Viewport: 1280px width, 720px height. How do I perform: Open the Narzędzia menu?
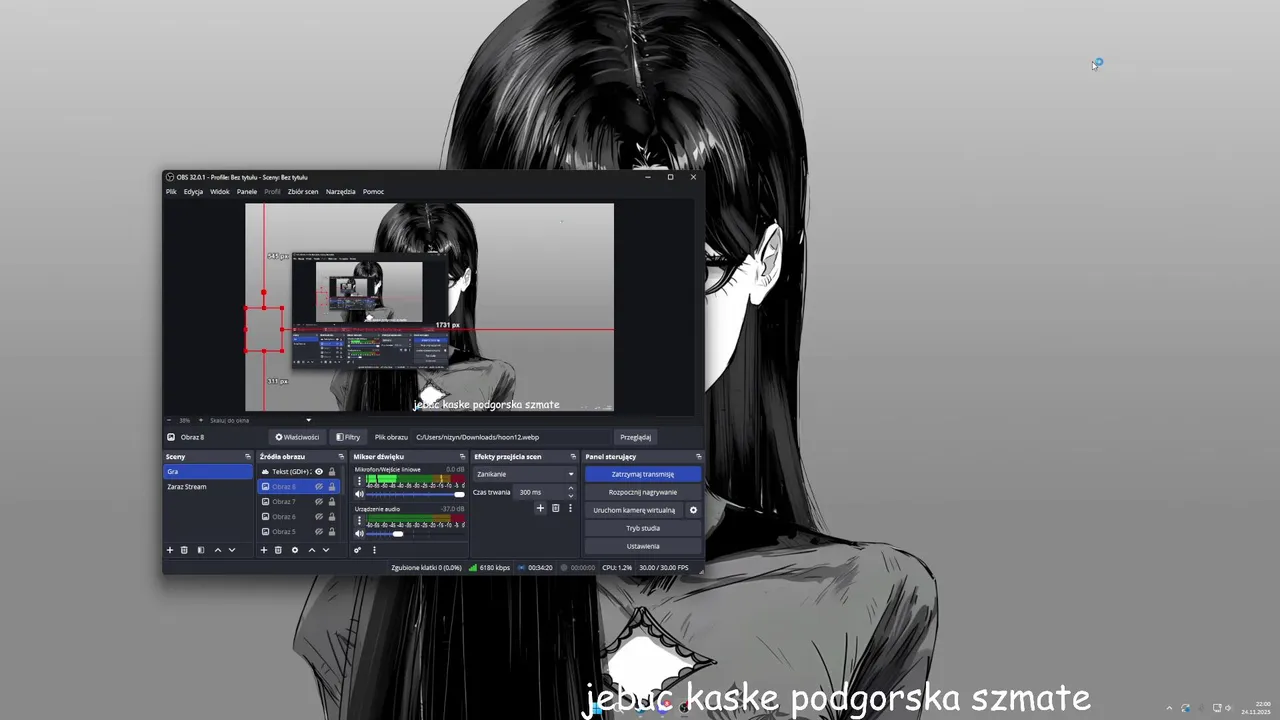point(340,191)
